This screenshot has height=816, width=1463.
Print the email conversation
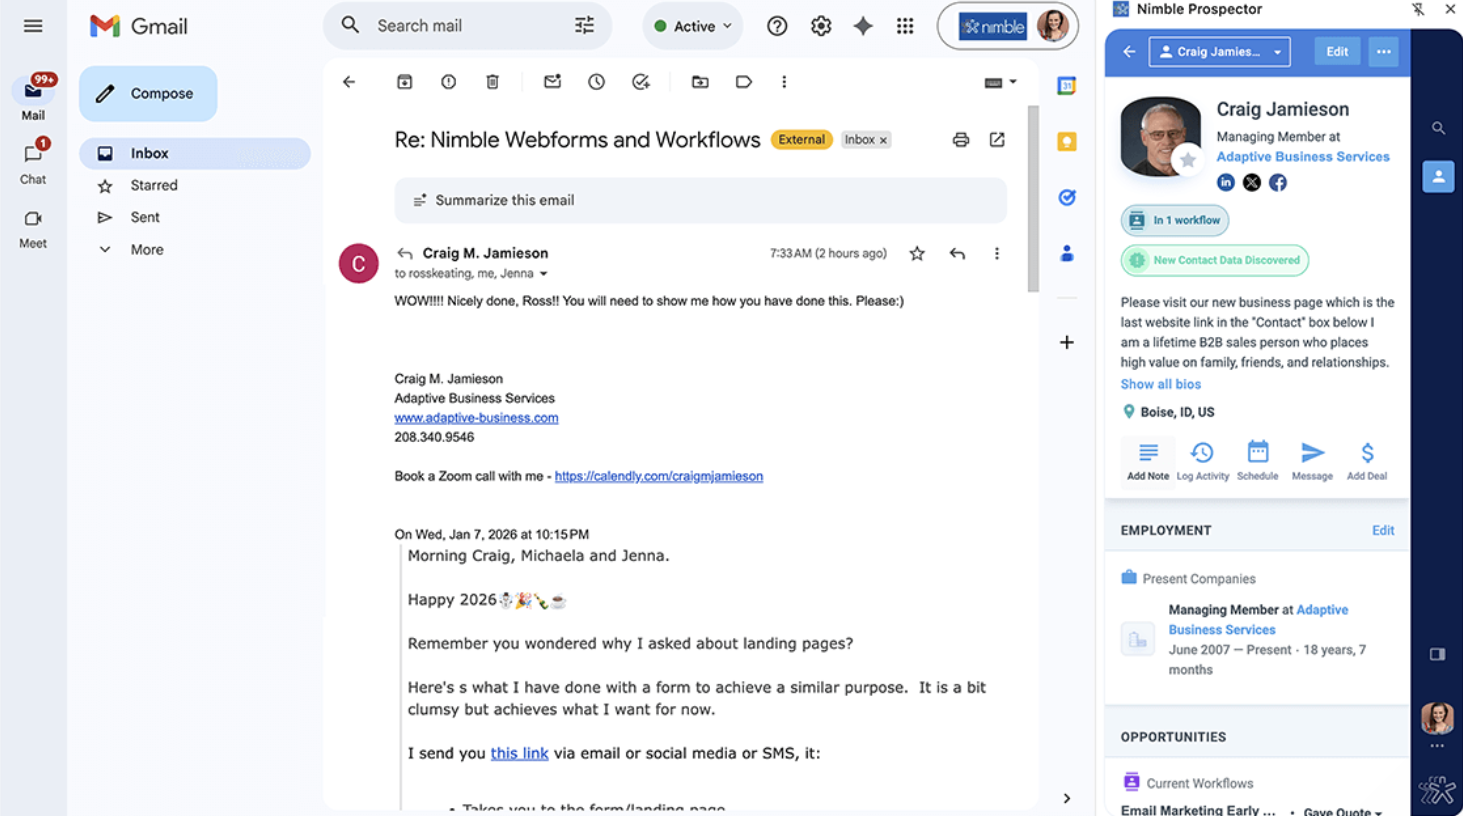coord(961,140)
